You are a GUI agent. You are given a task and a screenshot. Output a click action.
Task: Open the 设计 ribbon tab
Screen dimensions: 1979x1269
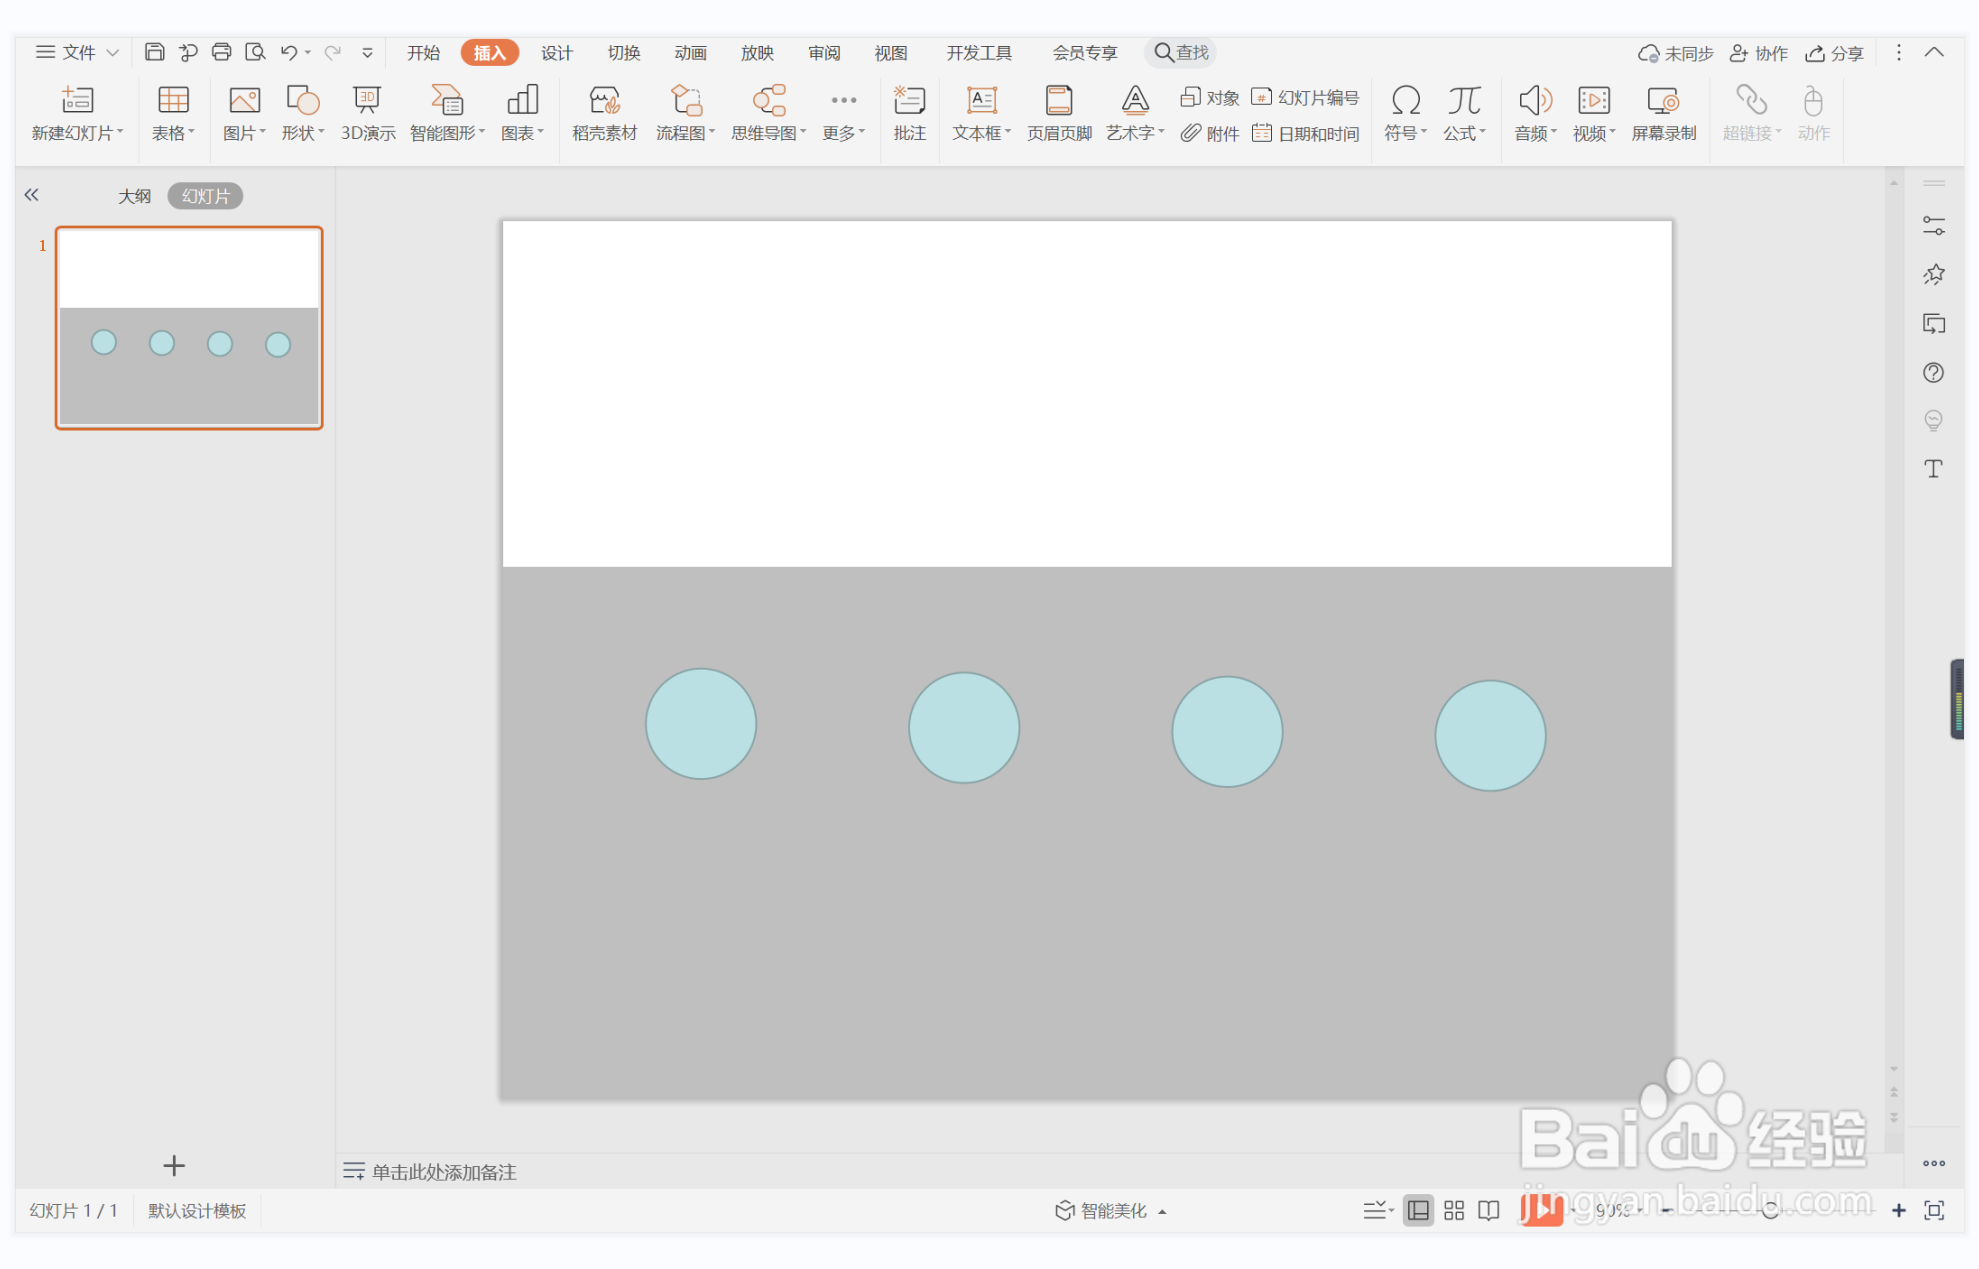coord(556,53)
